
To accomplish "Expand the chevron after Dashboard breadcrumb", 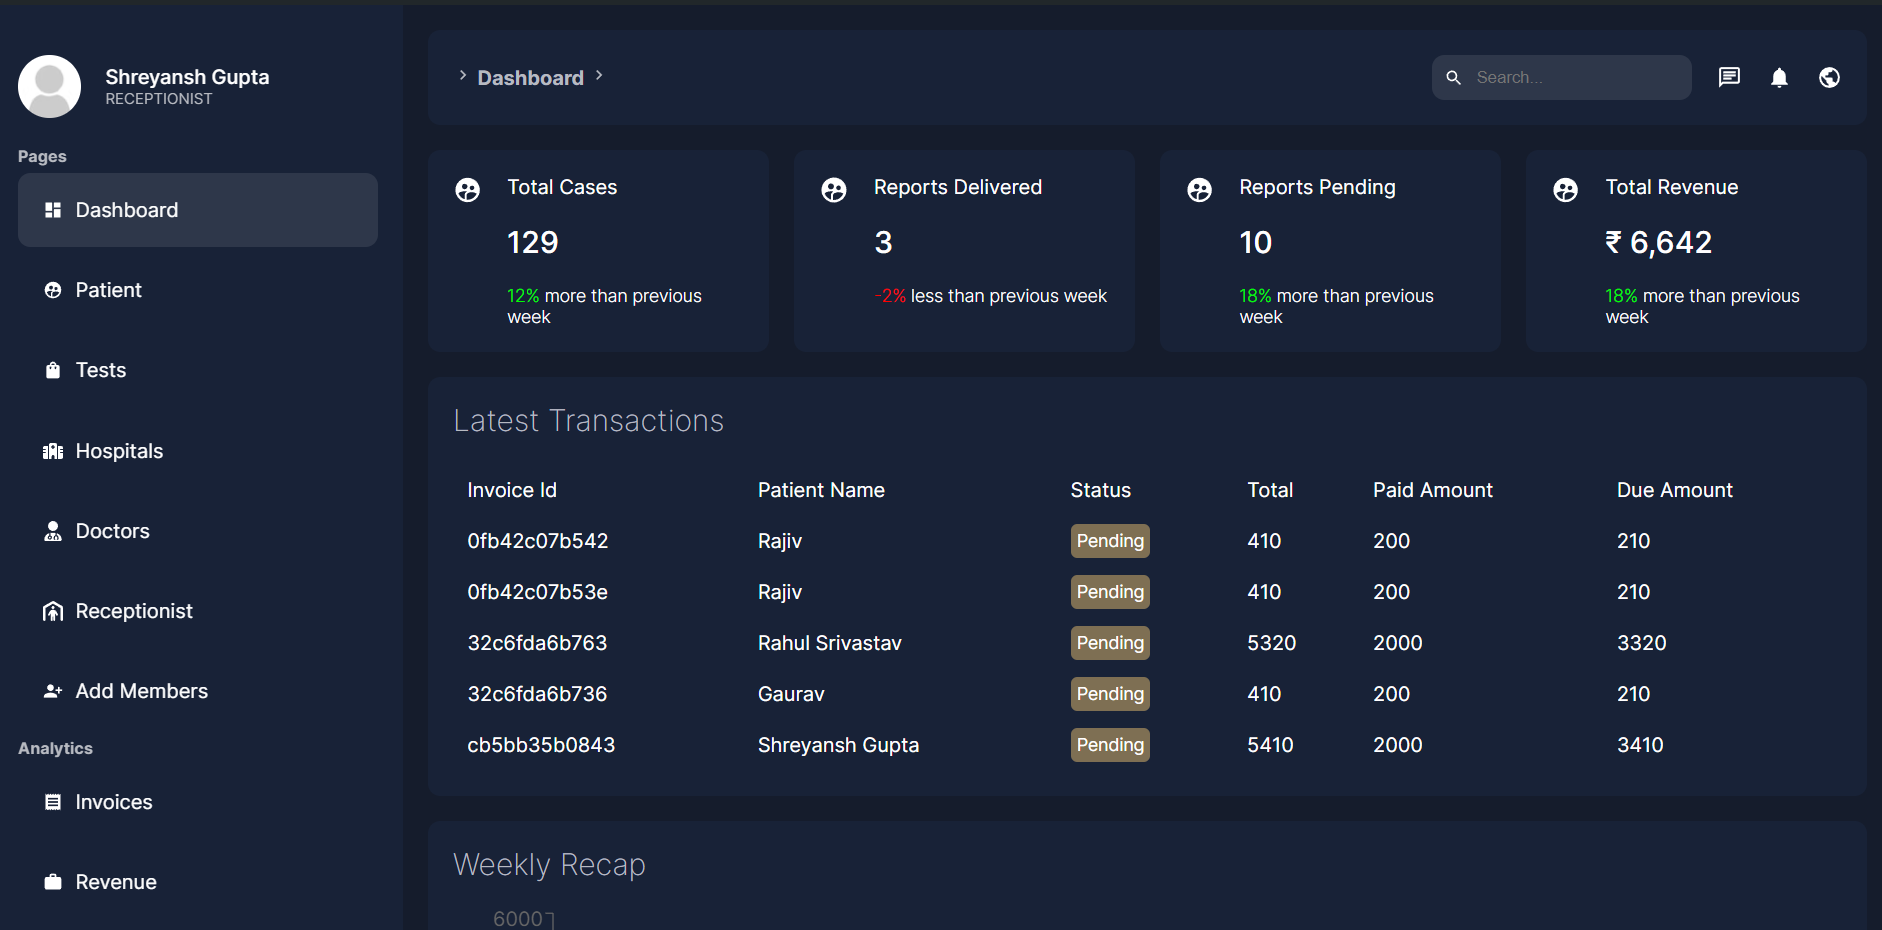I will click(599, 75).
